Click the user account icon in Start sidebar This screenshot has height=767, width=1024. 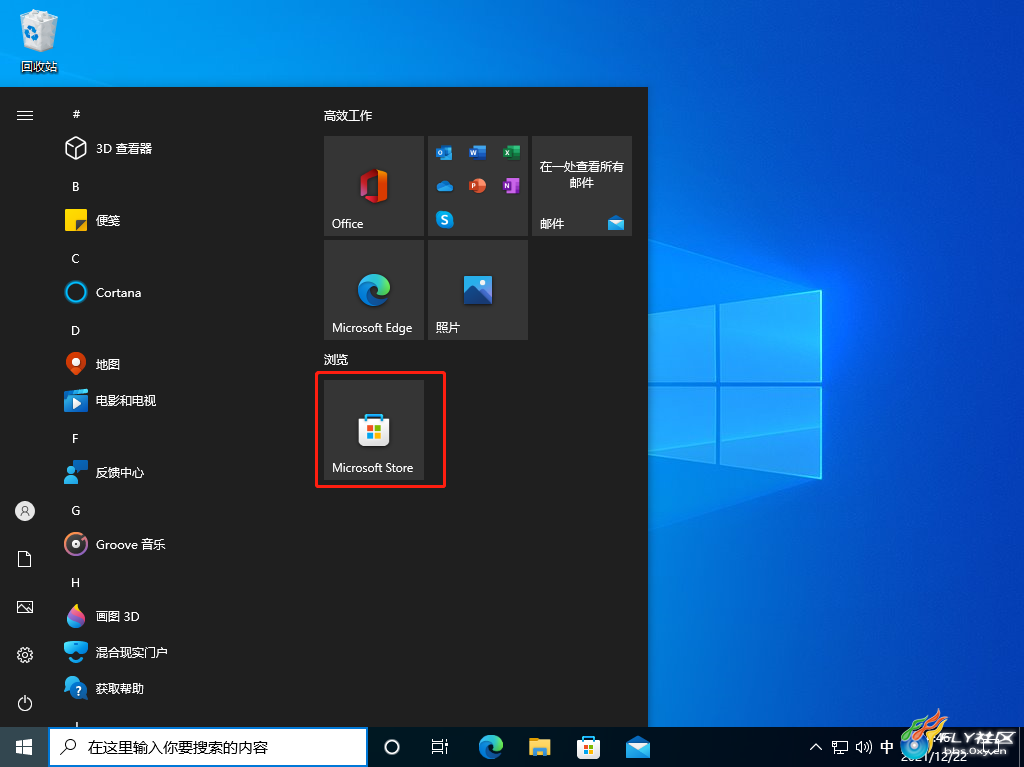pos(25,511)
